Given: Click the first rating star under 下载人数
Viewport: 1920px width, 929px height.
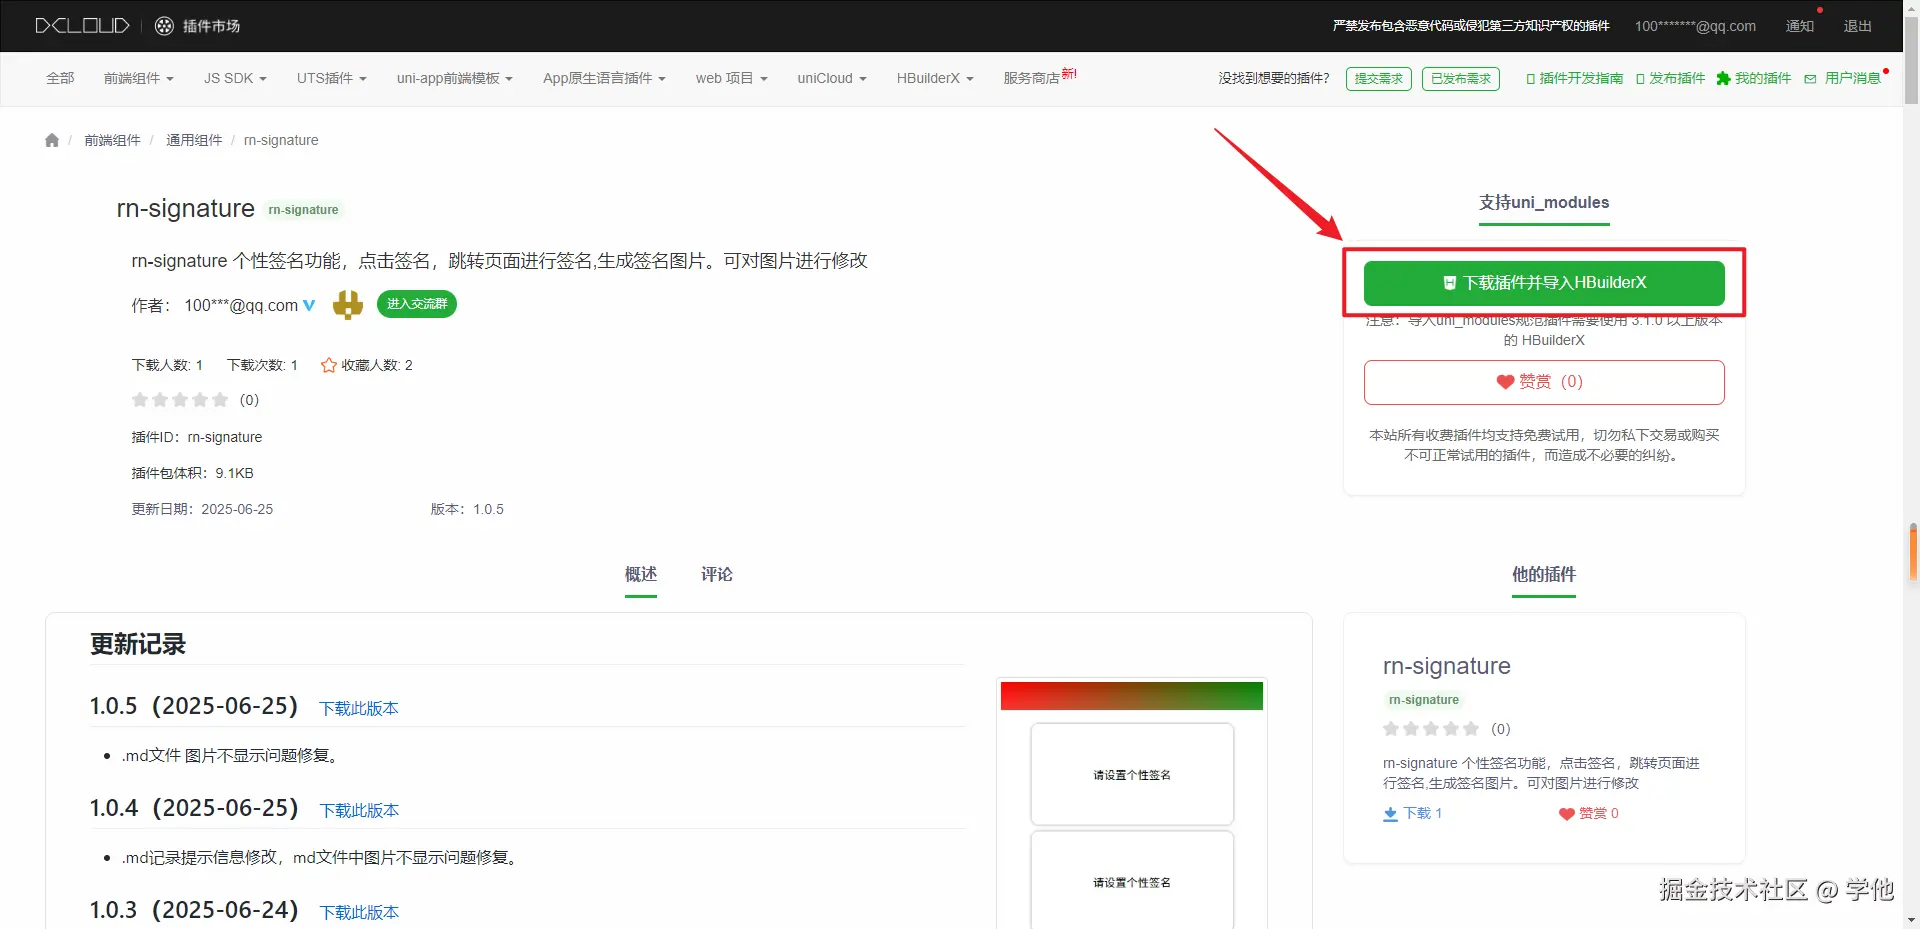Looking at the screenshot, I should pos(140,400).
